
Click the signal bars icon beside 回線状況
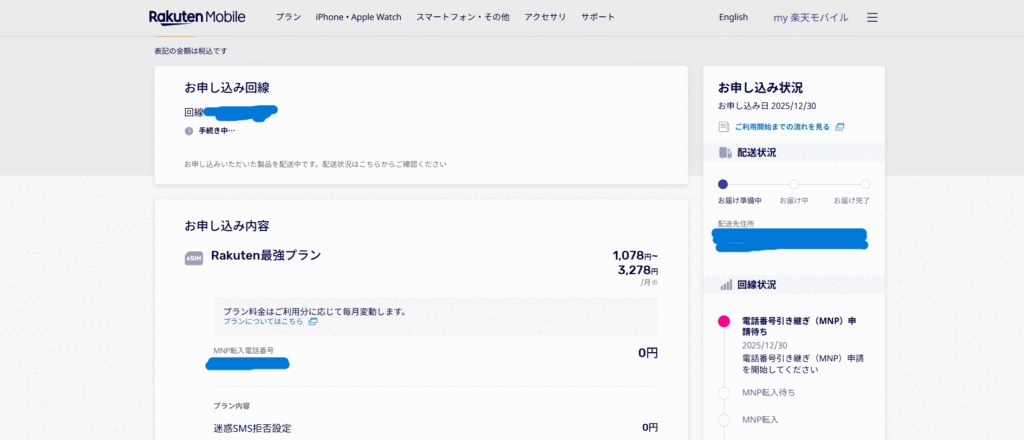point(725,285)
